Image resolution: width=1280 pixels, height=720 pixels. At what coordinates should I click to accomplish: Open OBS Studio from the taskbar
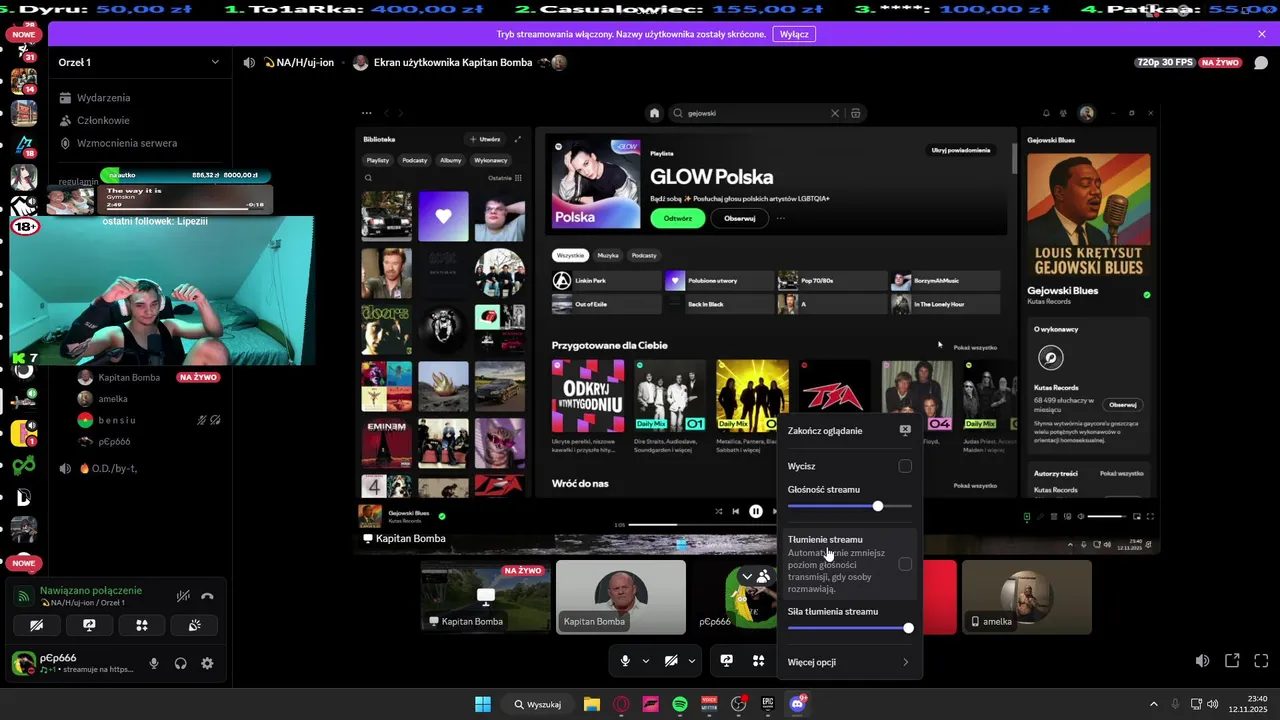pos(739,704)
